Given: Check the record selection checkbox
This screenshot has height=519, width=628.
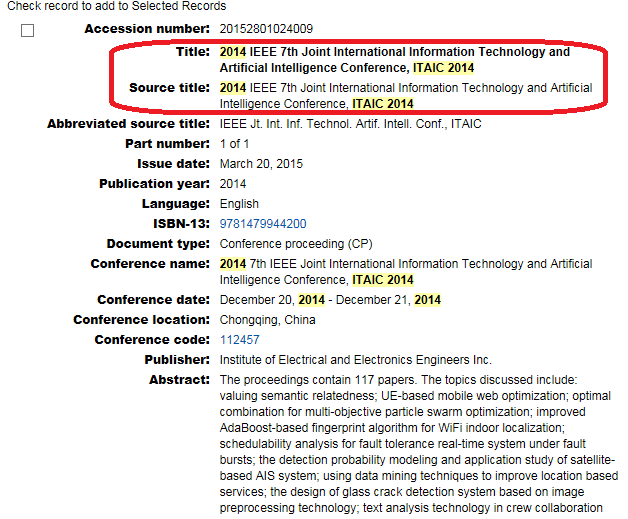Looking at the screenshot, I should (x=27, y=30).
